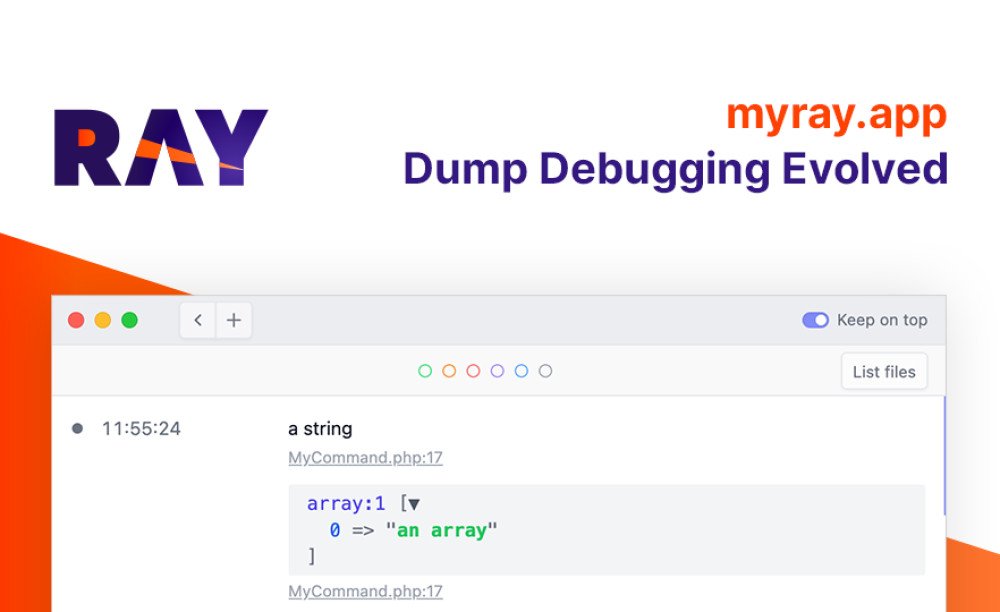
Task: Open MyCommand.php:17 link under a string
Action: click(x=365, y=458)
